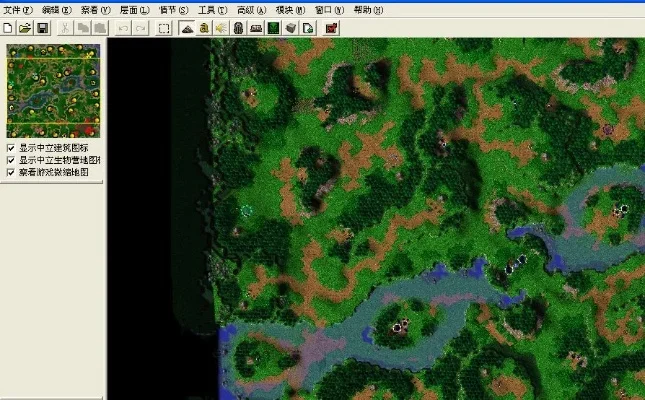Open the Trigger Editor 'a' icon
The width and height of the screenshot is (645, 400).
click(204, 28)
